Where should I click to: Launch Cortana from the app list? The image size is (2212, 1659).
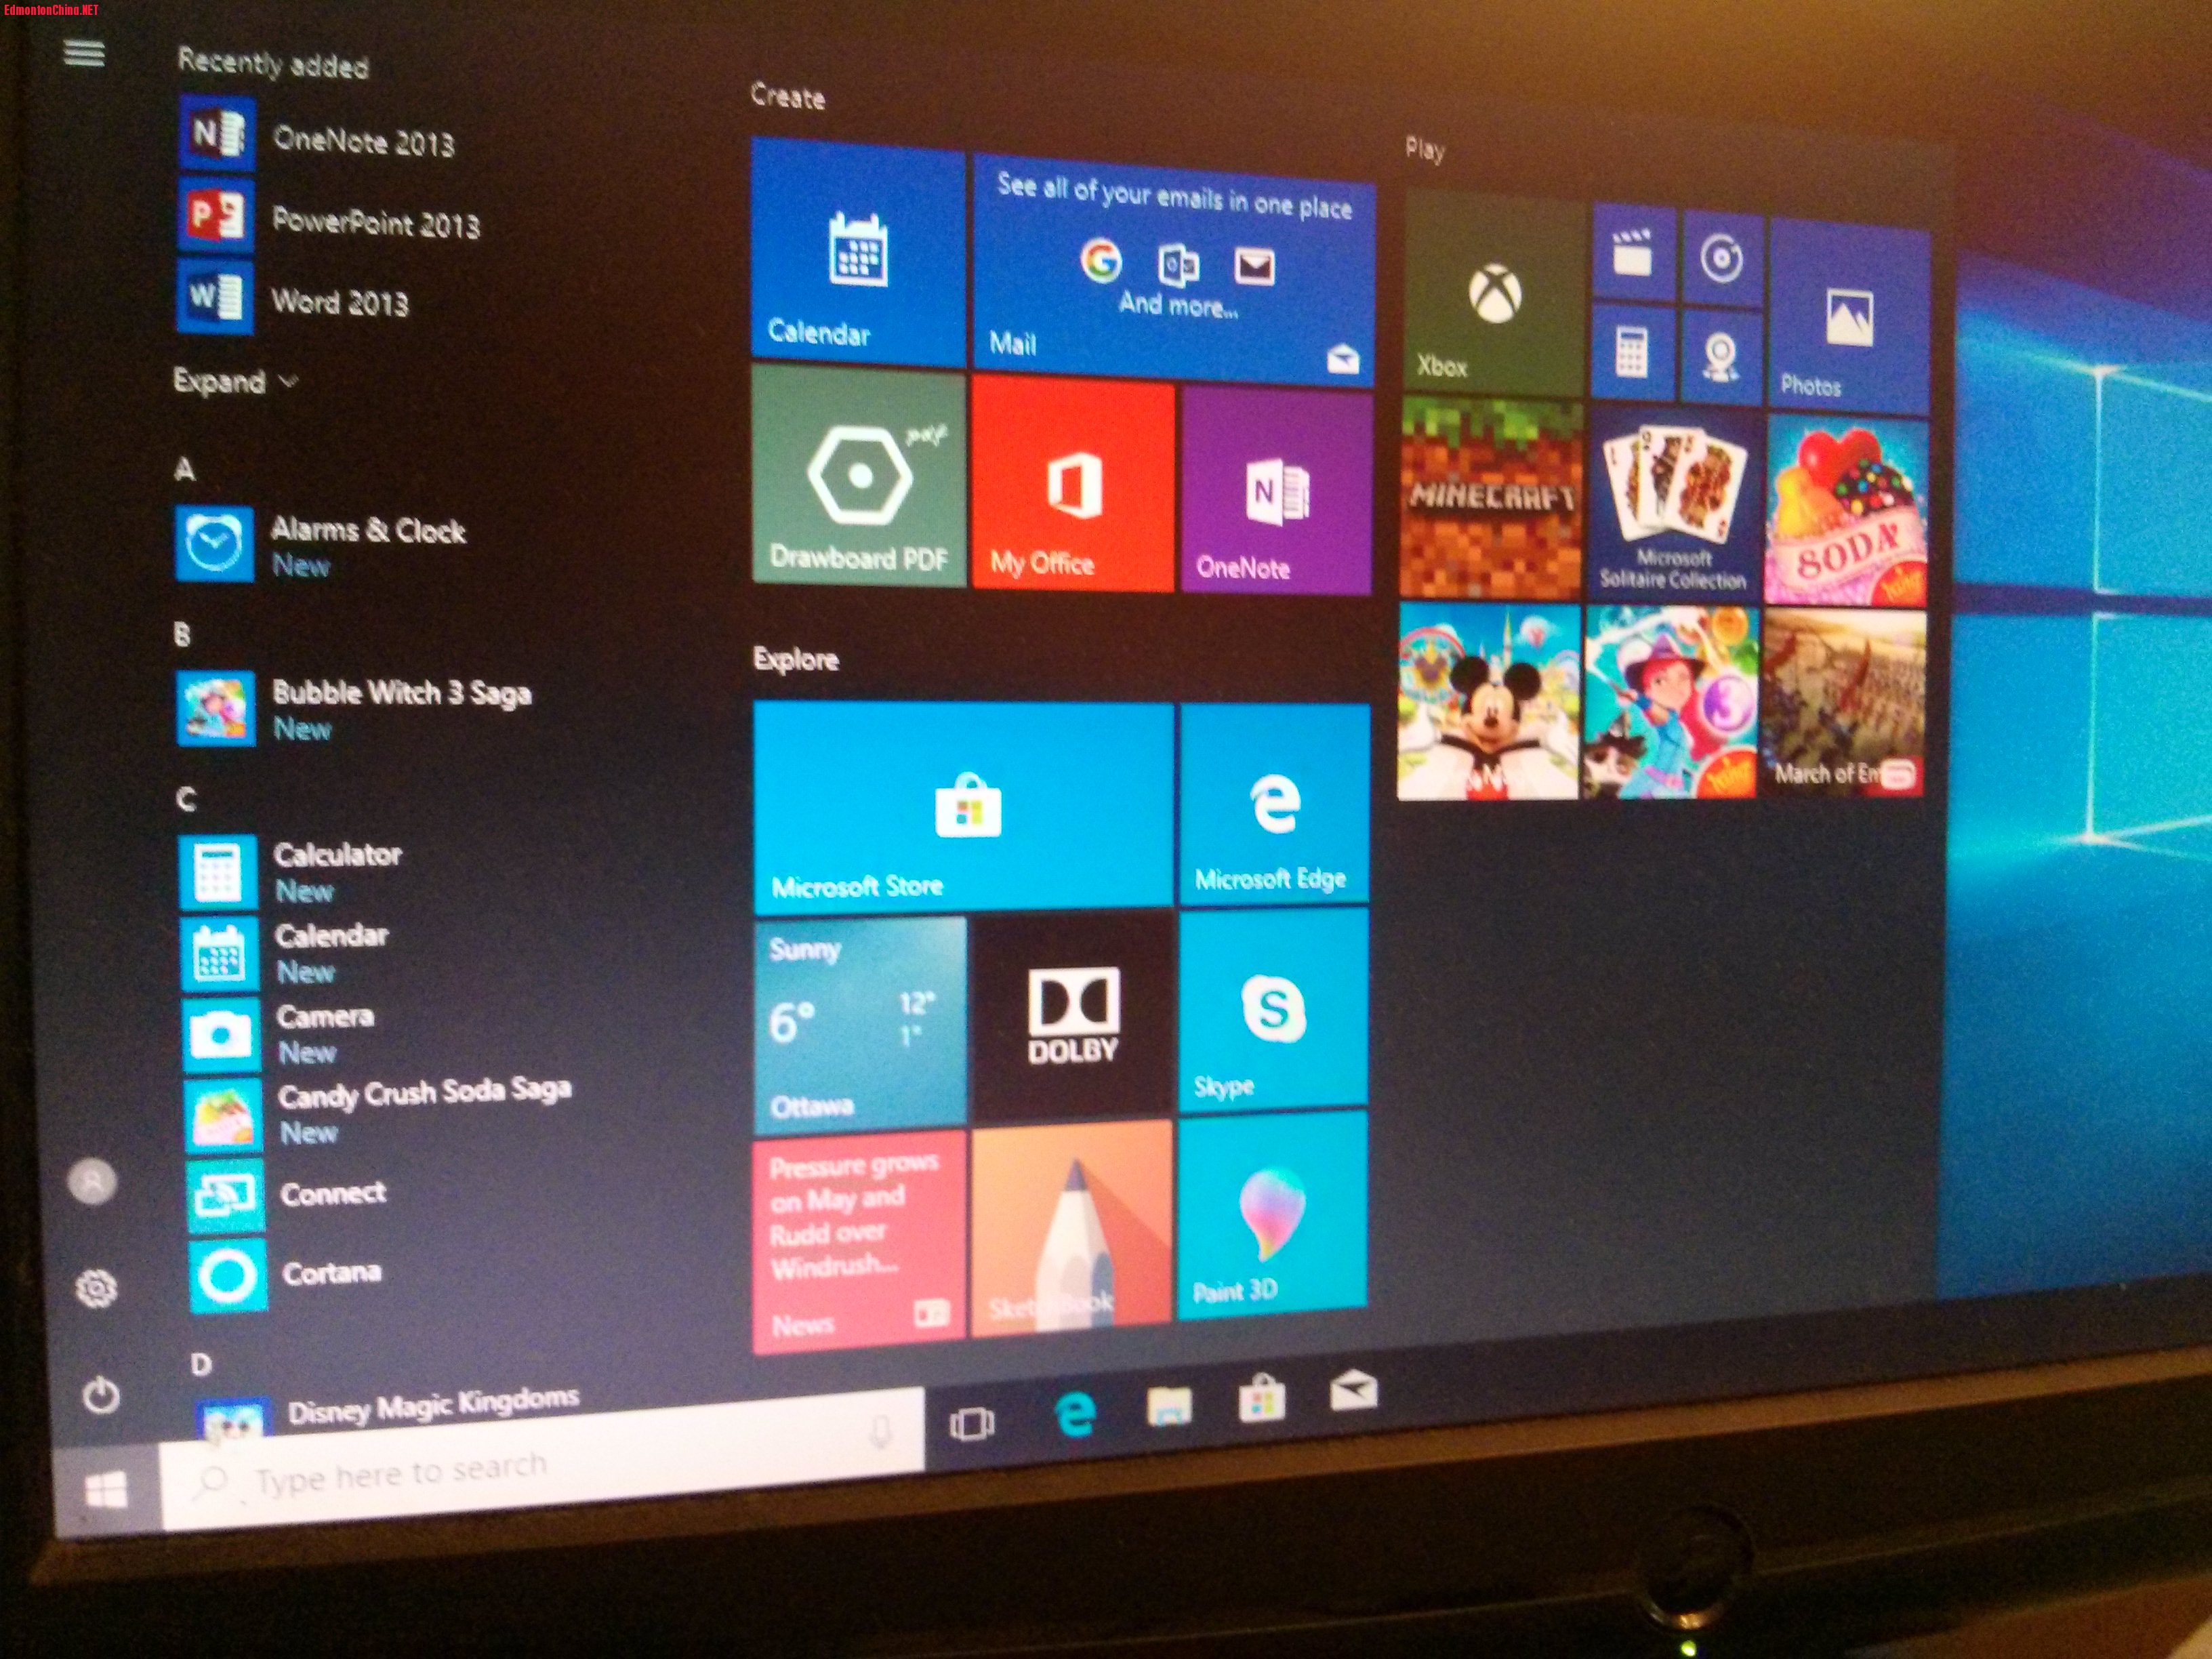click(x=286, y=1274)
